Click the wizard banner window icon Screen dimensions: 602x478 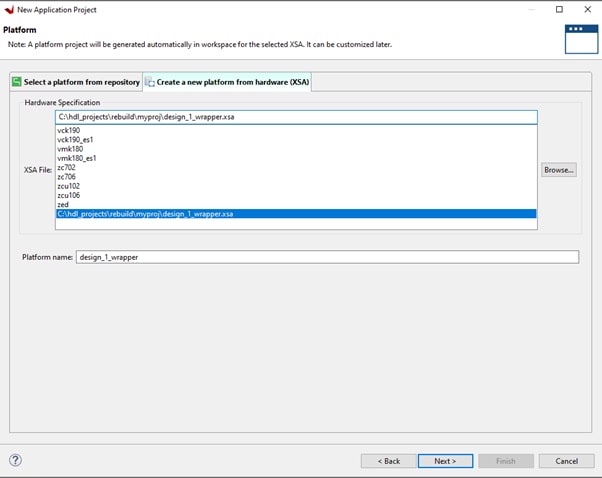pyautogui.click(x=580, y=38)
